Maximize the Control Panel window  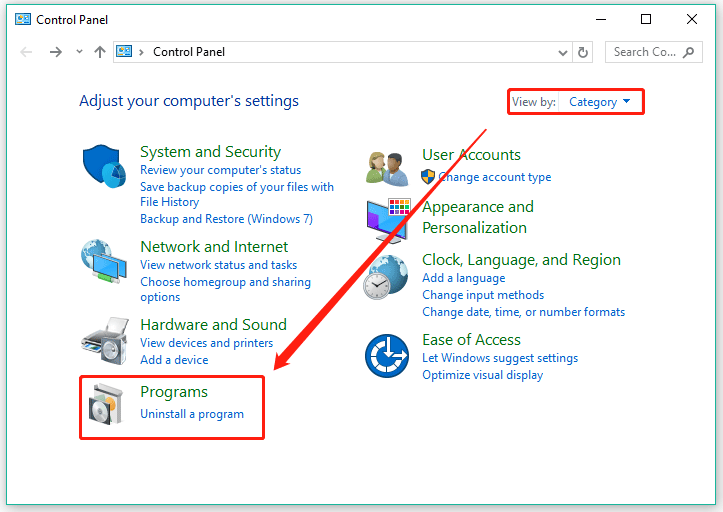[646, 19]
